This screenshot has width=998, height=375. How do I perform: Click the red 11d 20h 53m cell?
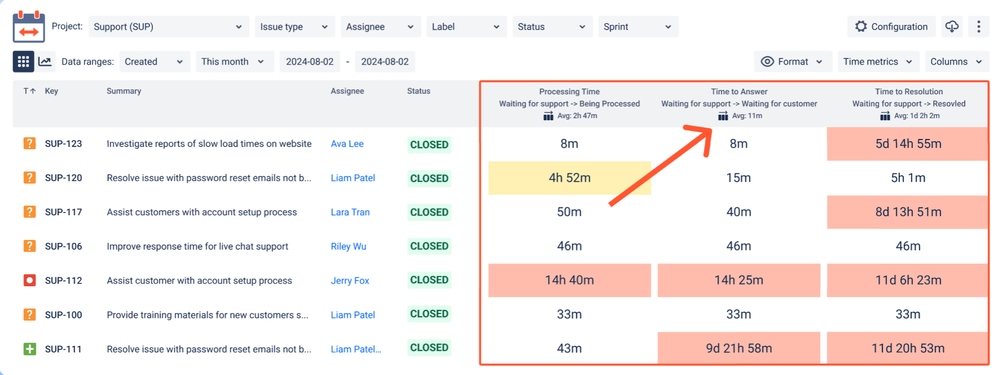pos(908,348)
